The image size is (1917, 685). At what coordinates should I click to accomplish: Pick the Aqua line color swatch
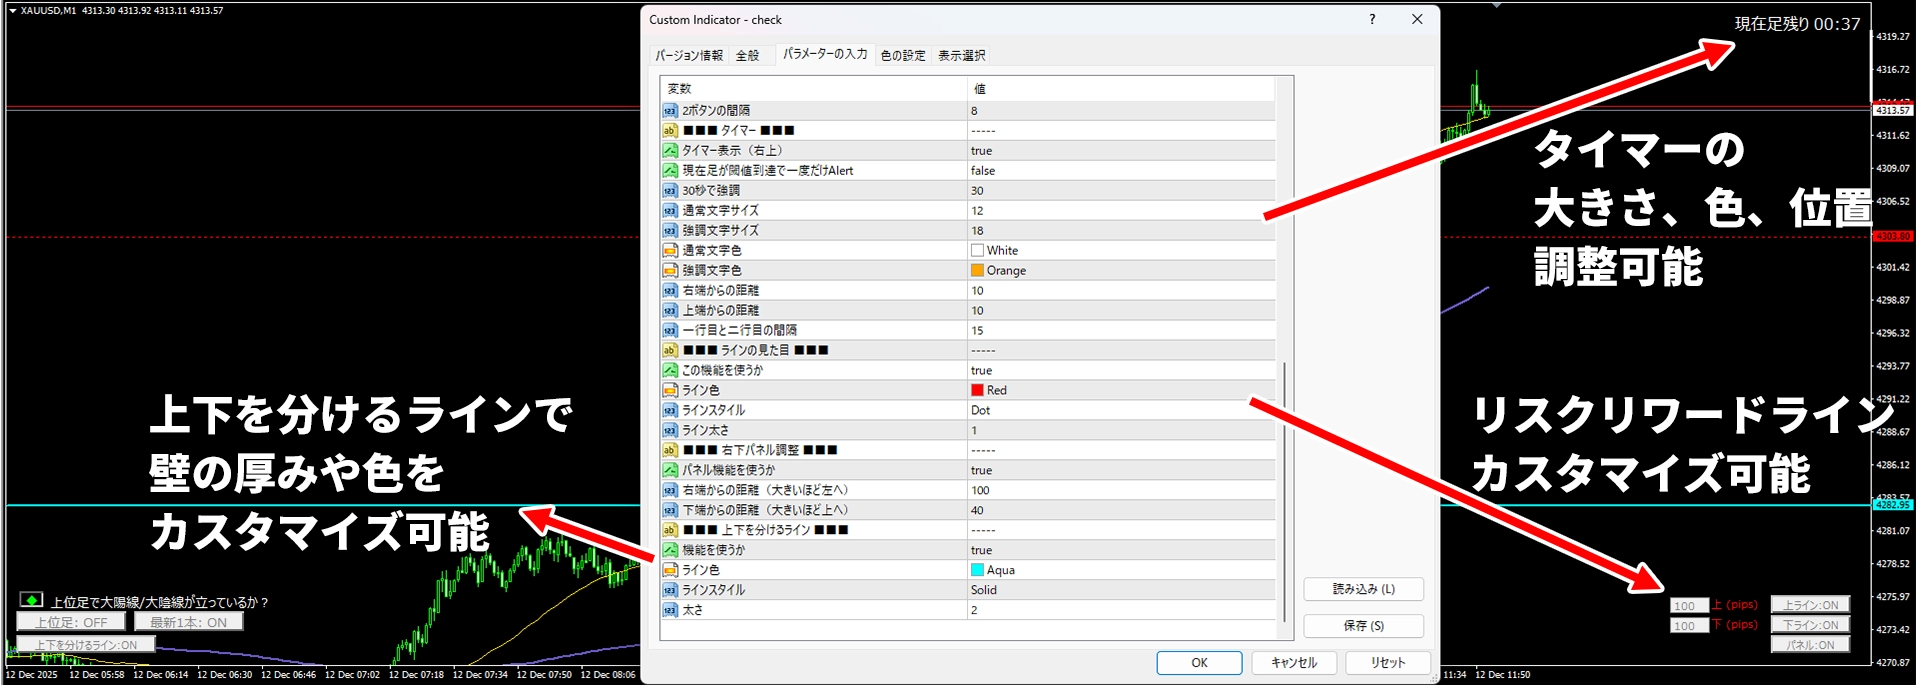point(977,570)
